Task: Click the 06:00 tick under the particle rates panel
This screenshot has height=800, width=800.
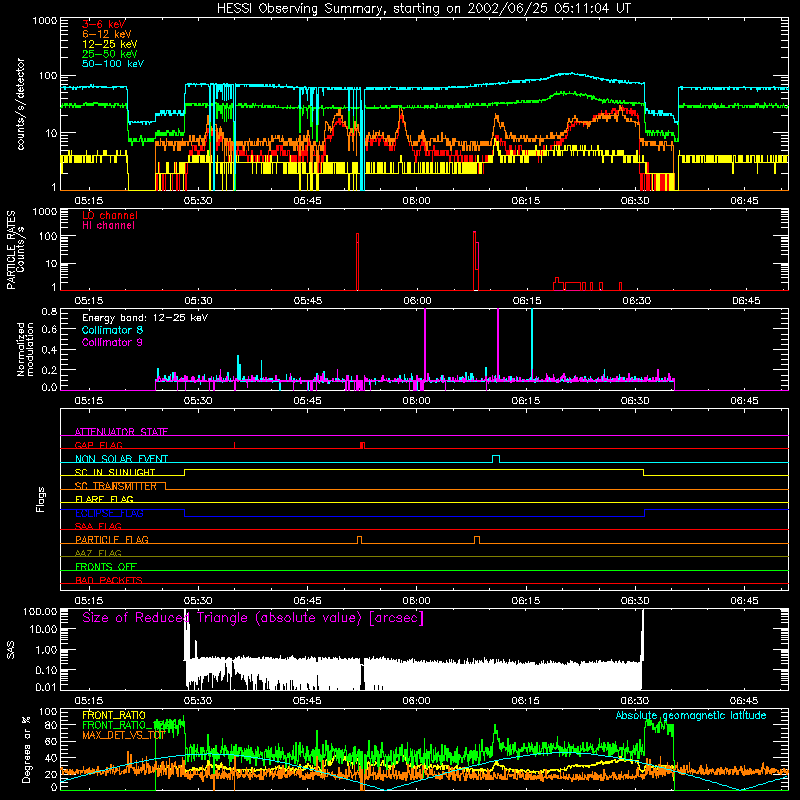Action: click(417, 301)
